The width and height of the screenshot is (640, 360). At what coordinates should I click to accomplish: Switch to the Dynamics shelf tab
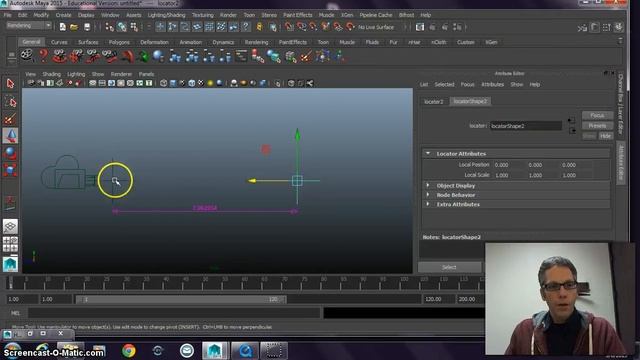point(223,42)
